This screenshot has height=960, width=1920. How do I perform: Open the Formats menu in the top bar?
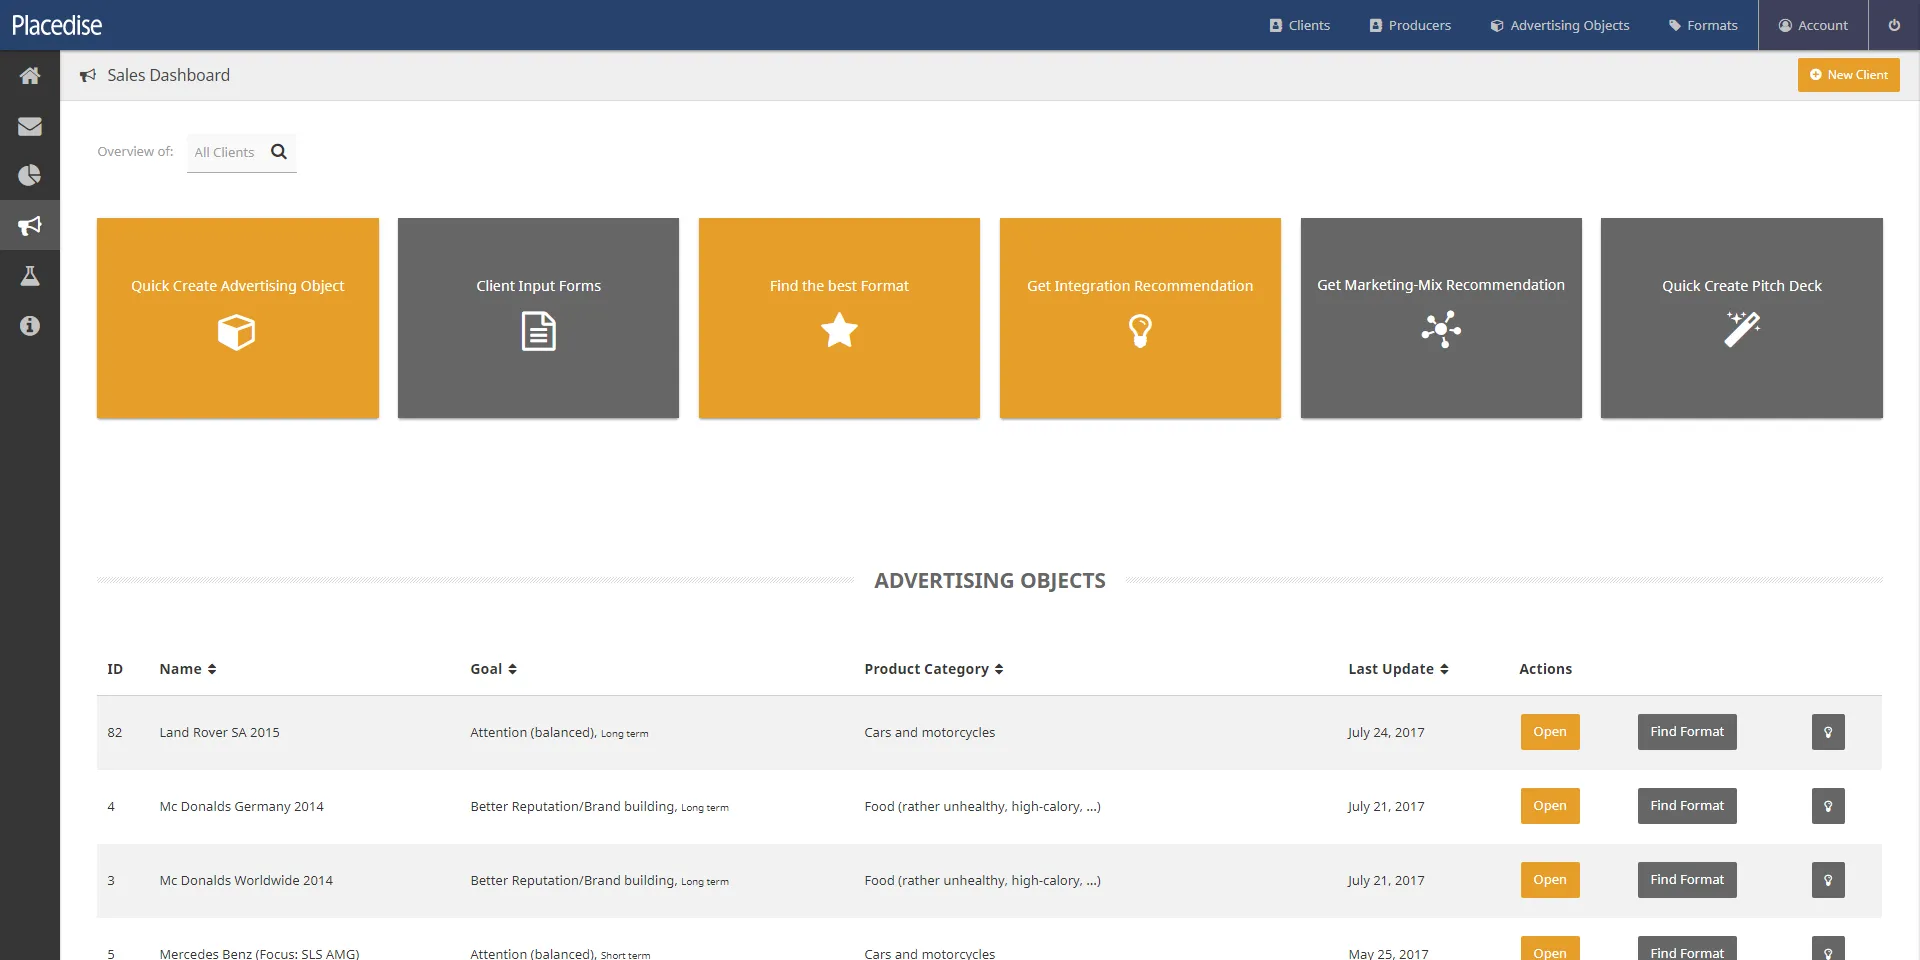point(1703,24)
